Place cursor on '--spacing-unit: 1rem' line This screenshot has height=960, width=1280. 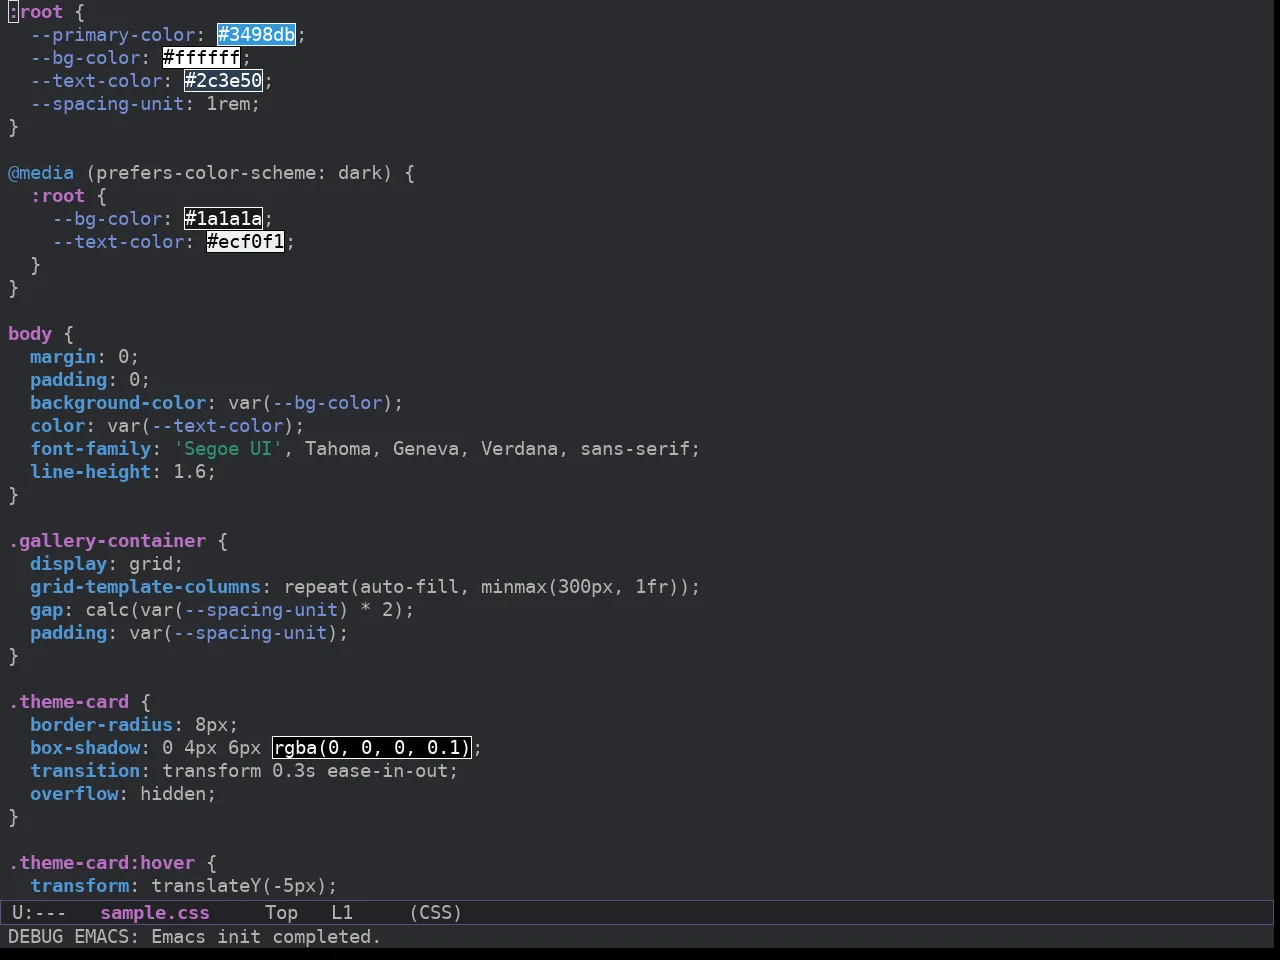coord(145,104)
